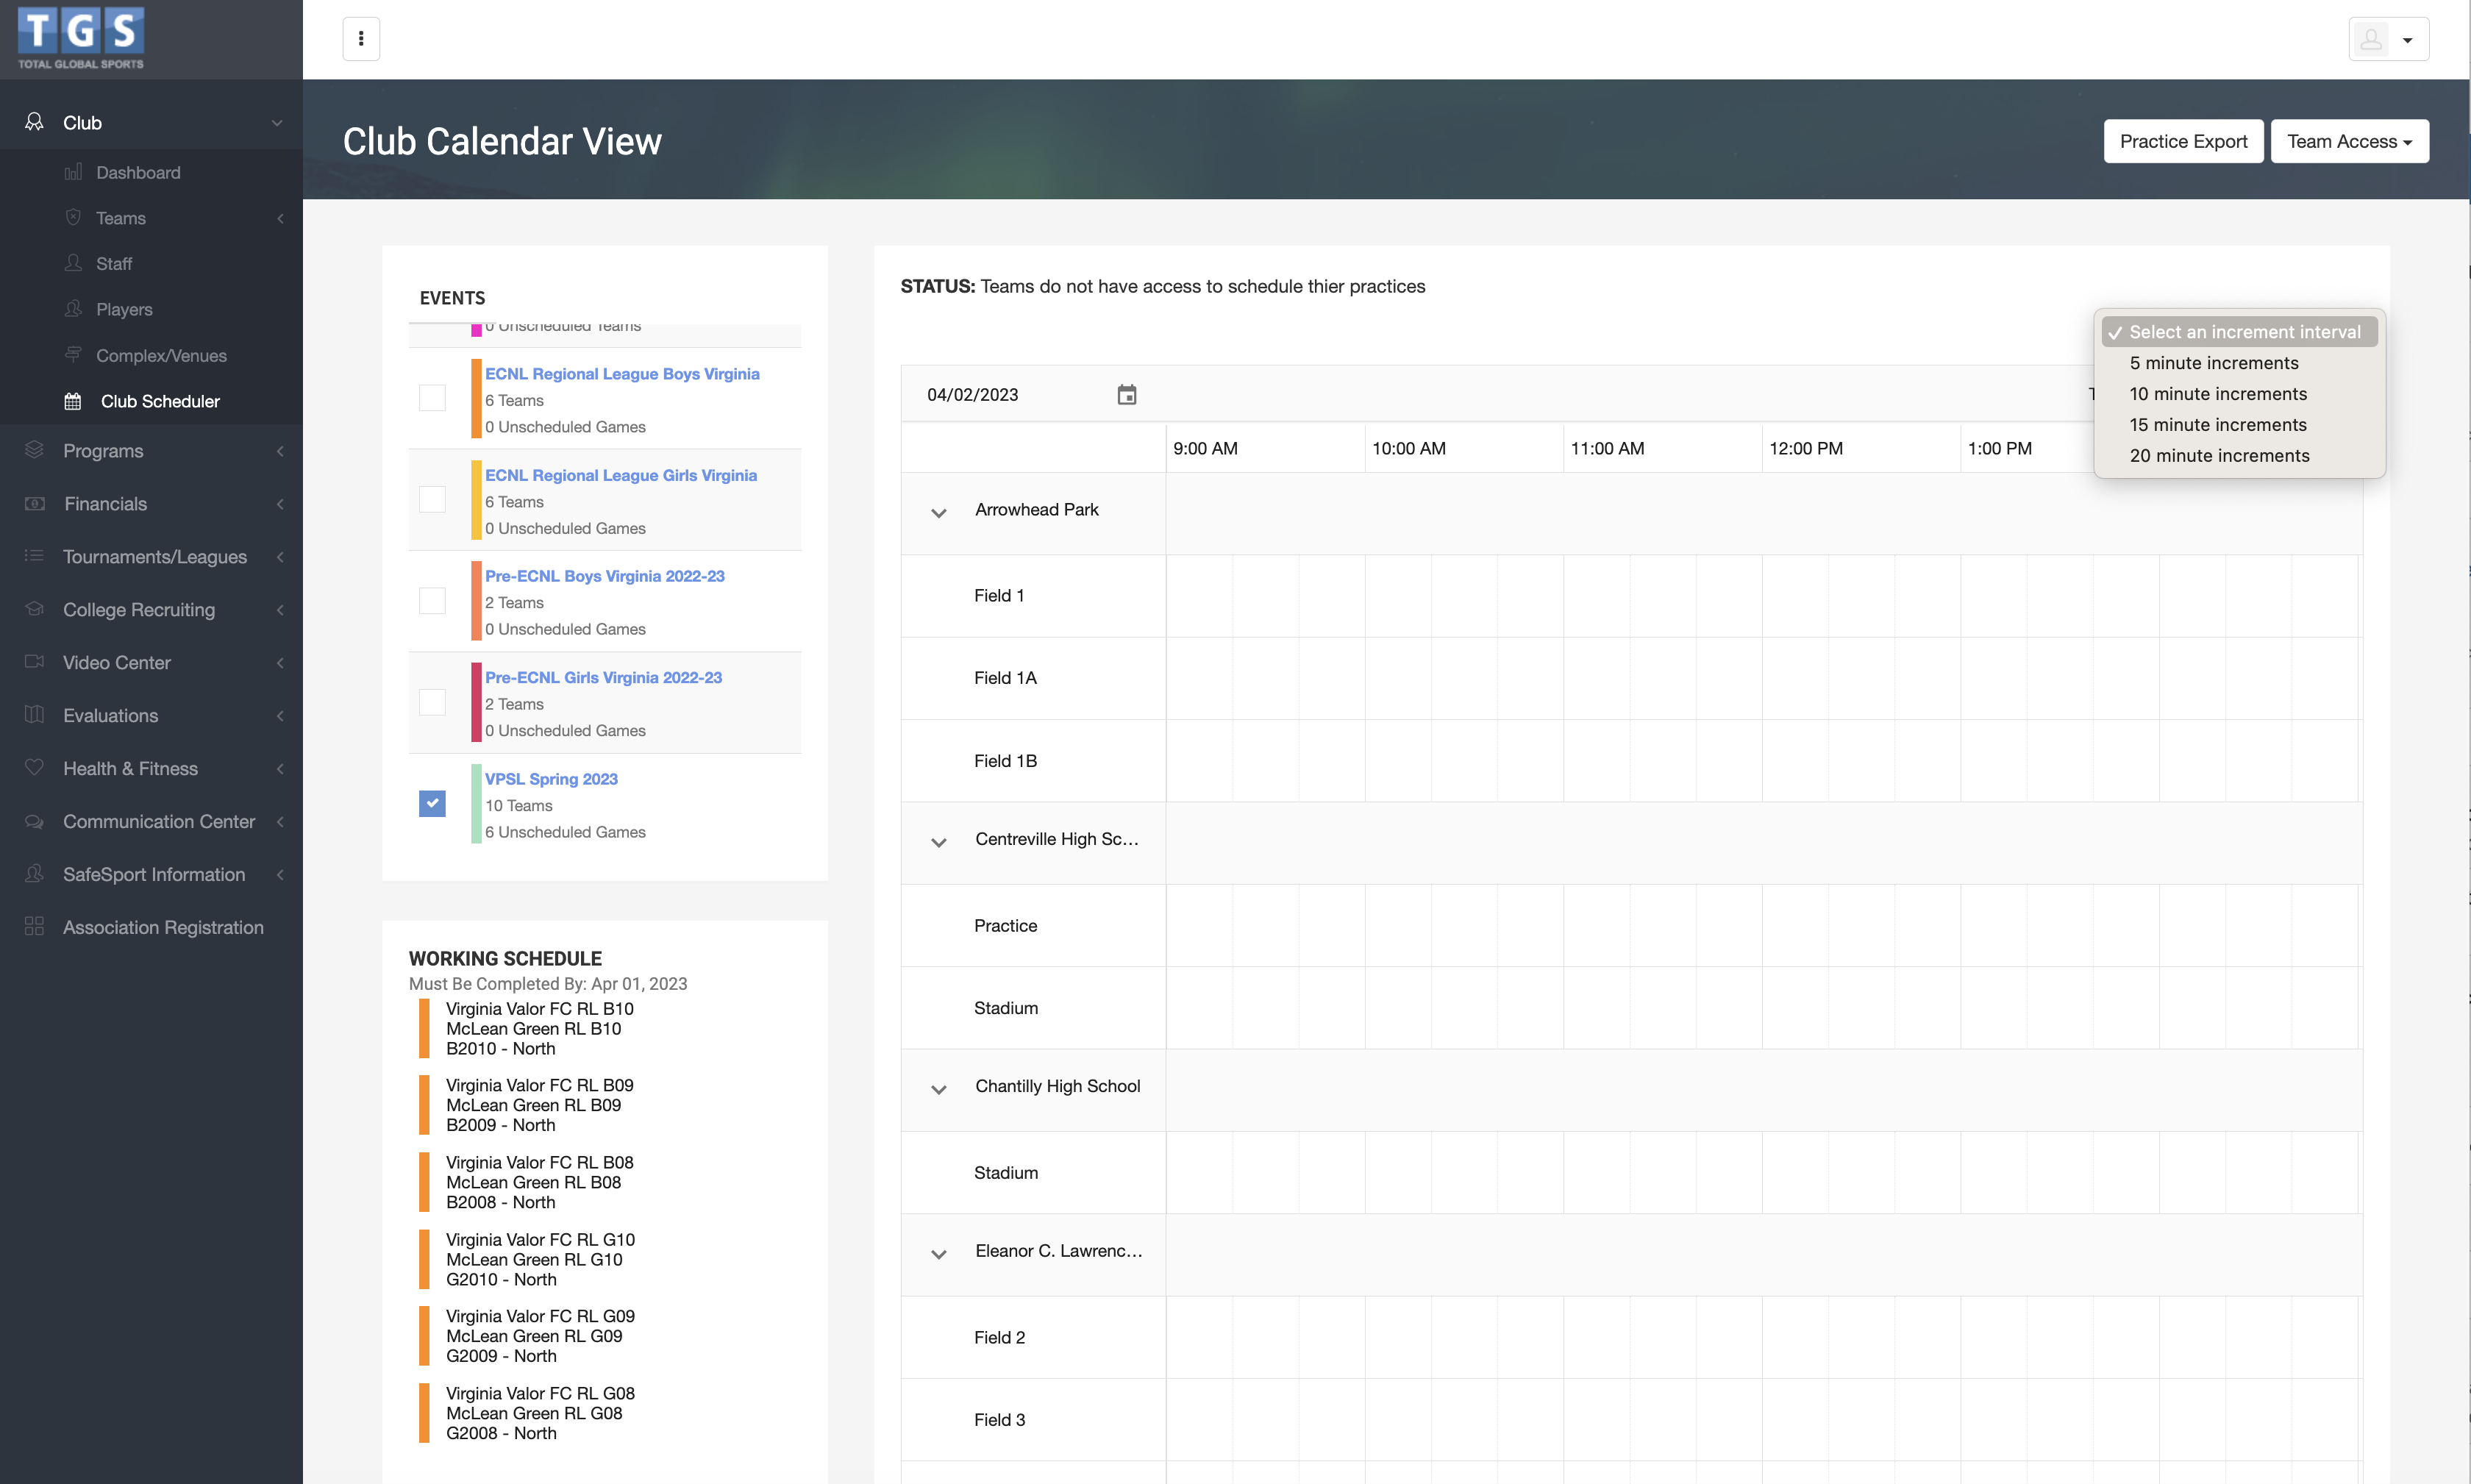
Task: Click the user avatar icon at top right
Action: click(x=2371, y=40)
